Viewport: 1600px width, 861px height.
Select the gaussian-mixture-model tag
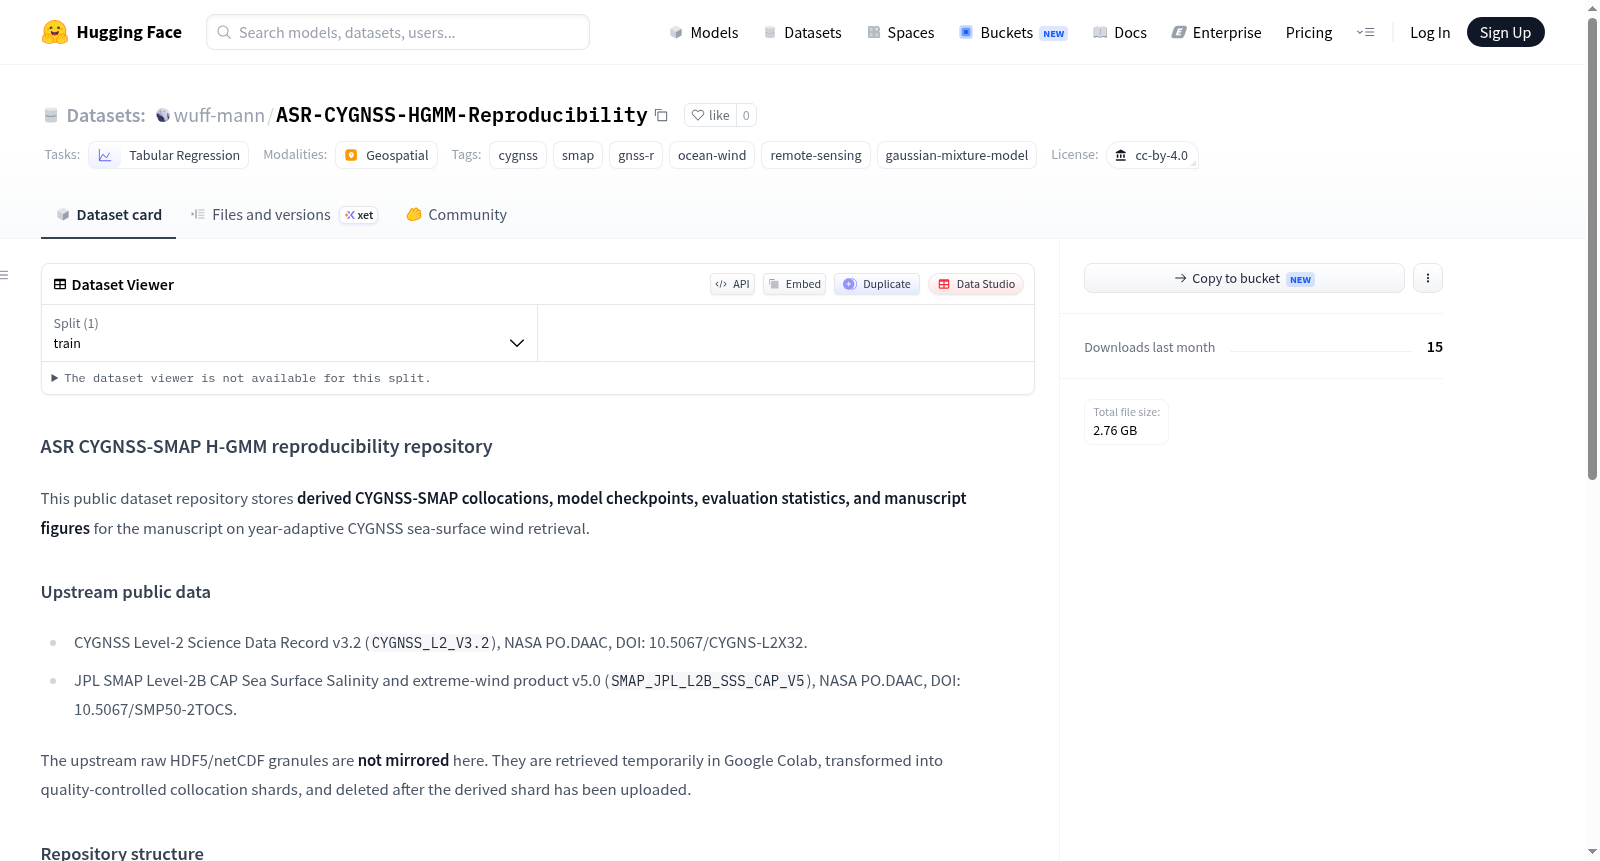(957, 155)
